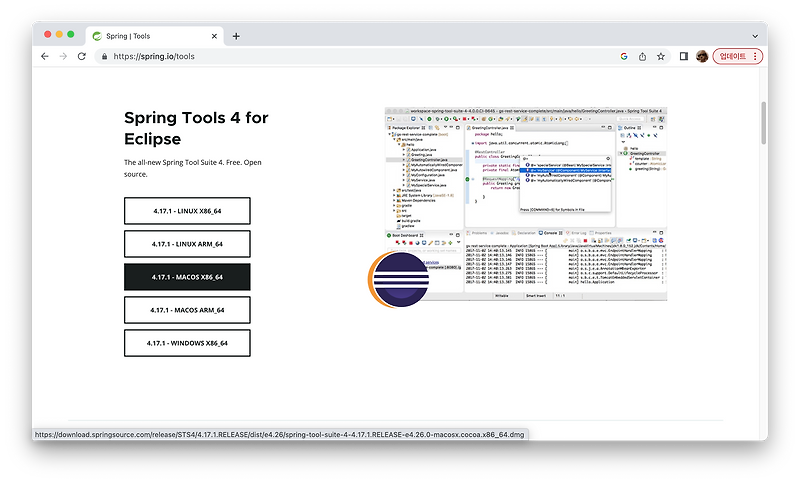Viewport: 800px width, 483px height.
Task: Click the Google icon in address bar
Action: [623, 57]
